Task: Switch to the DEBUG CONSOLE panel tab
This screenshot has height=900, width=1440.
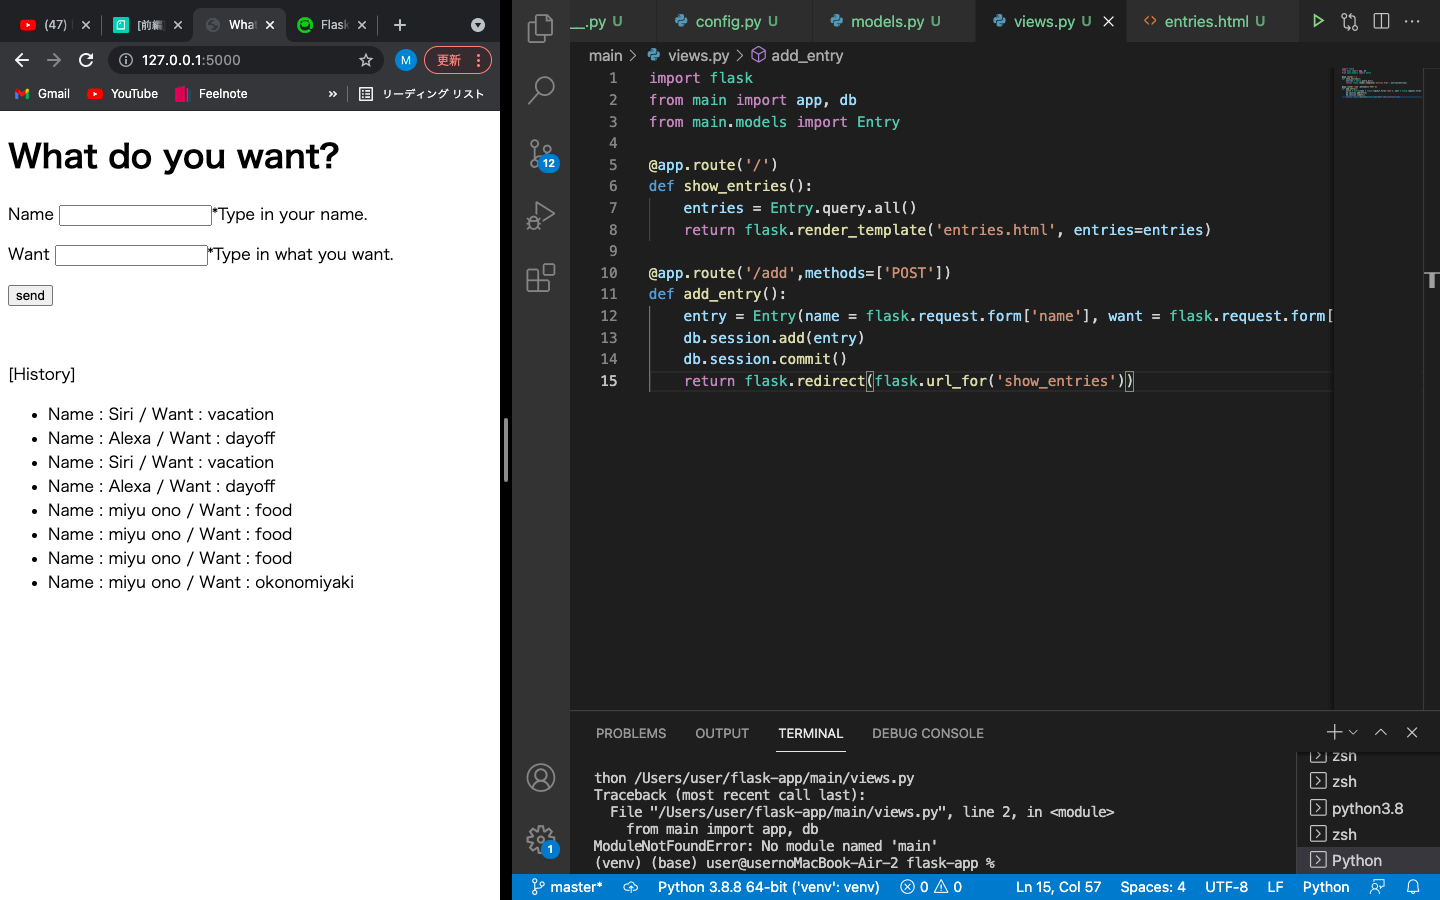Action: click(928, 733)
